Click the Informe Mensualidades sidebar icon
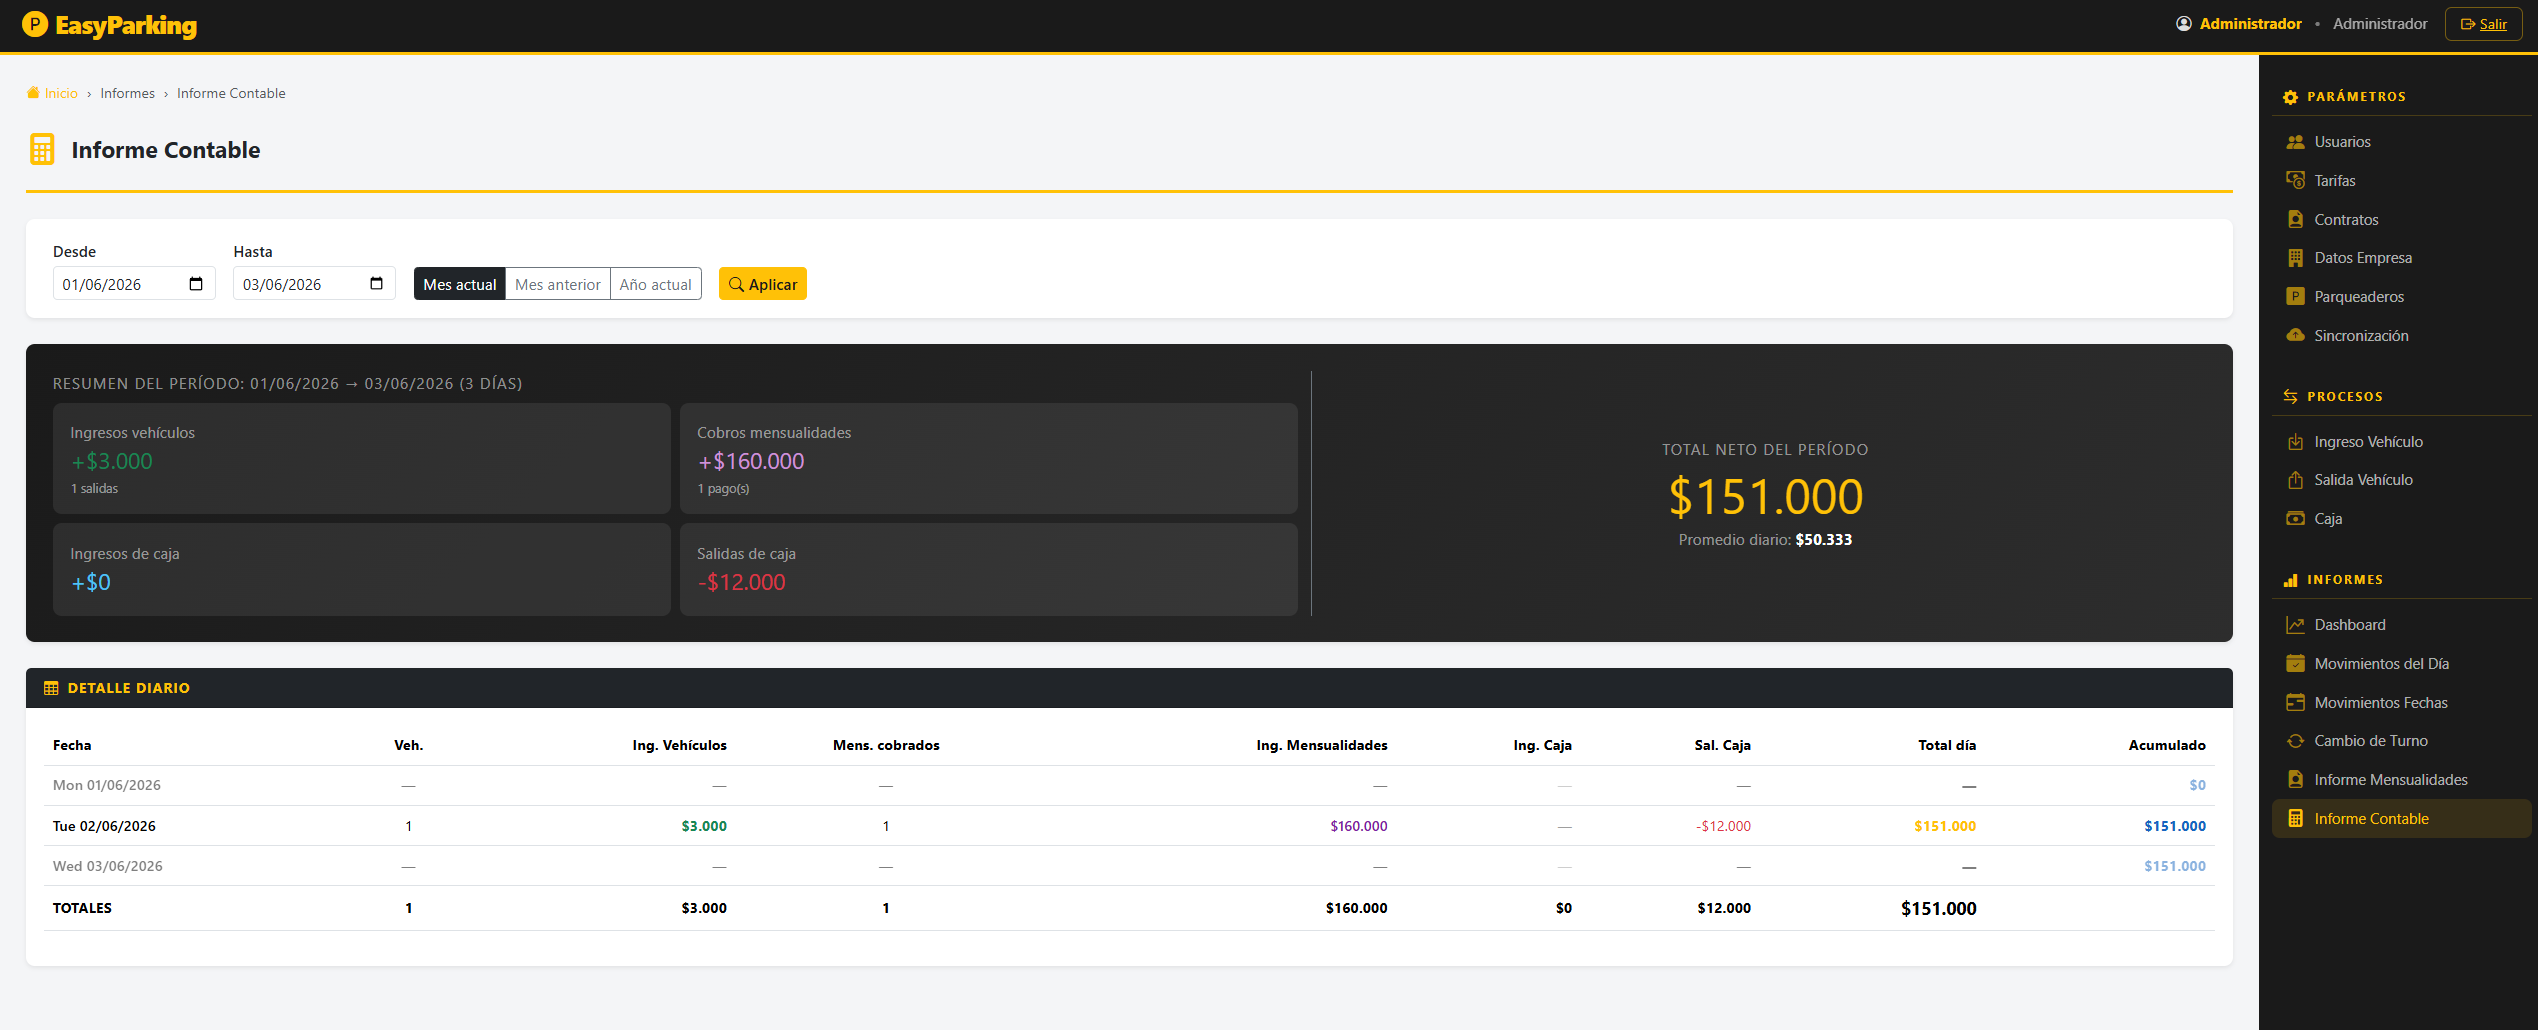The width and height of the screenshot is (2538, 1030). (2296, 780)
